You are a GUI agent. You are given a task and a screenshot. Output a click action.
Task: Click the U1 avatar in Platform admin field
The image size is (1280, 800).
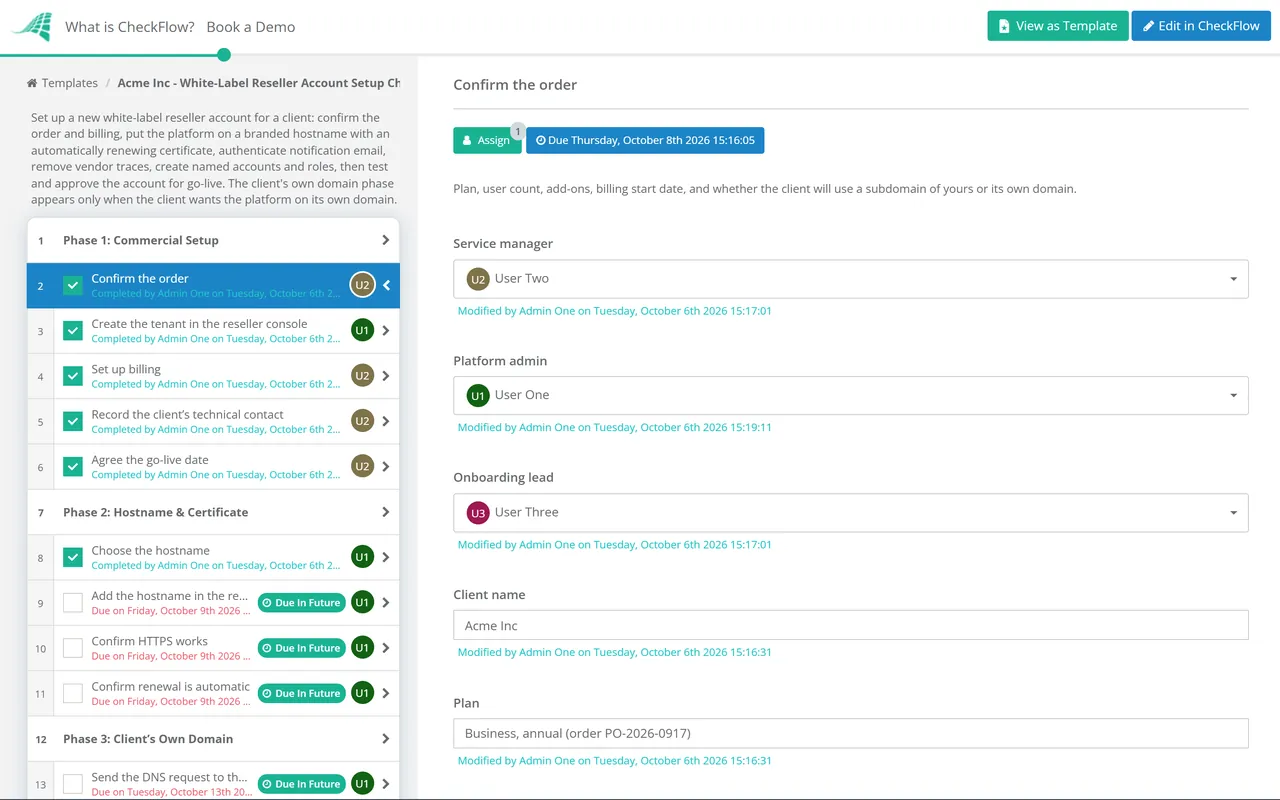click(x=478, y=396)
